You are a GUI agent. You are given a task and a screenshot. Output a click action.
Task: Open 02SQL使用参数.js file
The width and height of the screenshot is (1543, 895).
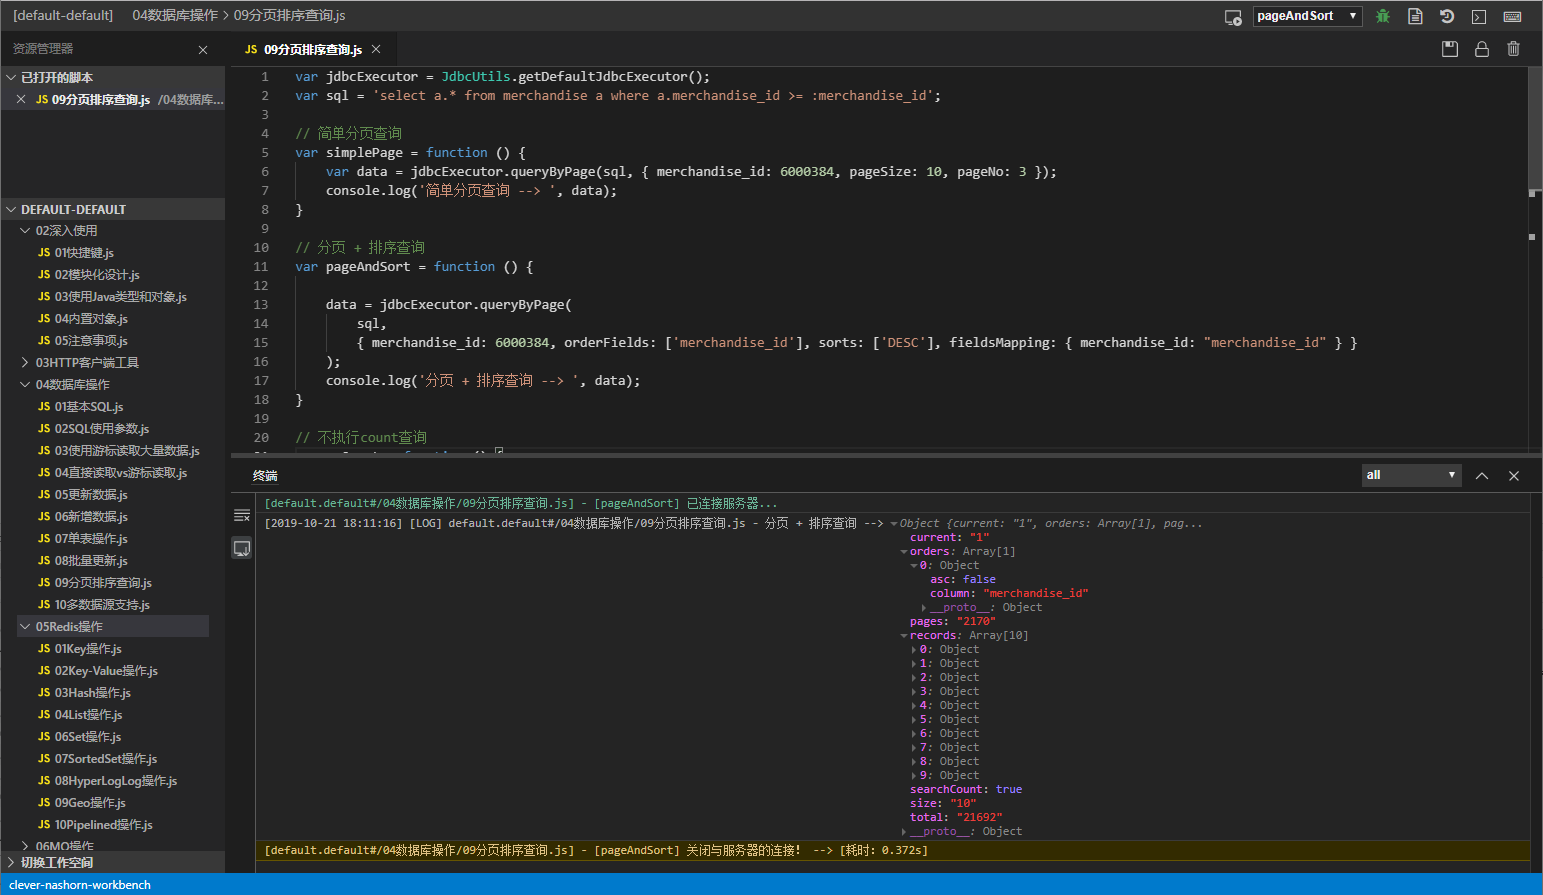[x=101, y=429]
